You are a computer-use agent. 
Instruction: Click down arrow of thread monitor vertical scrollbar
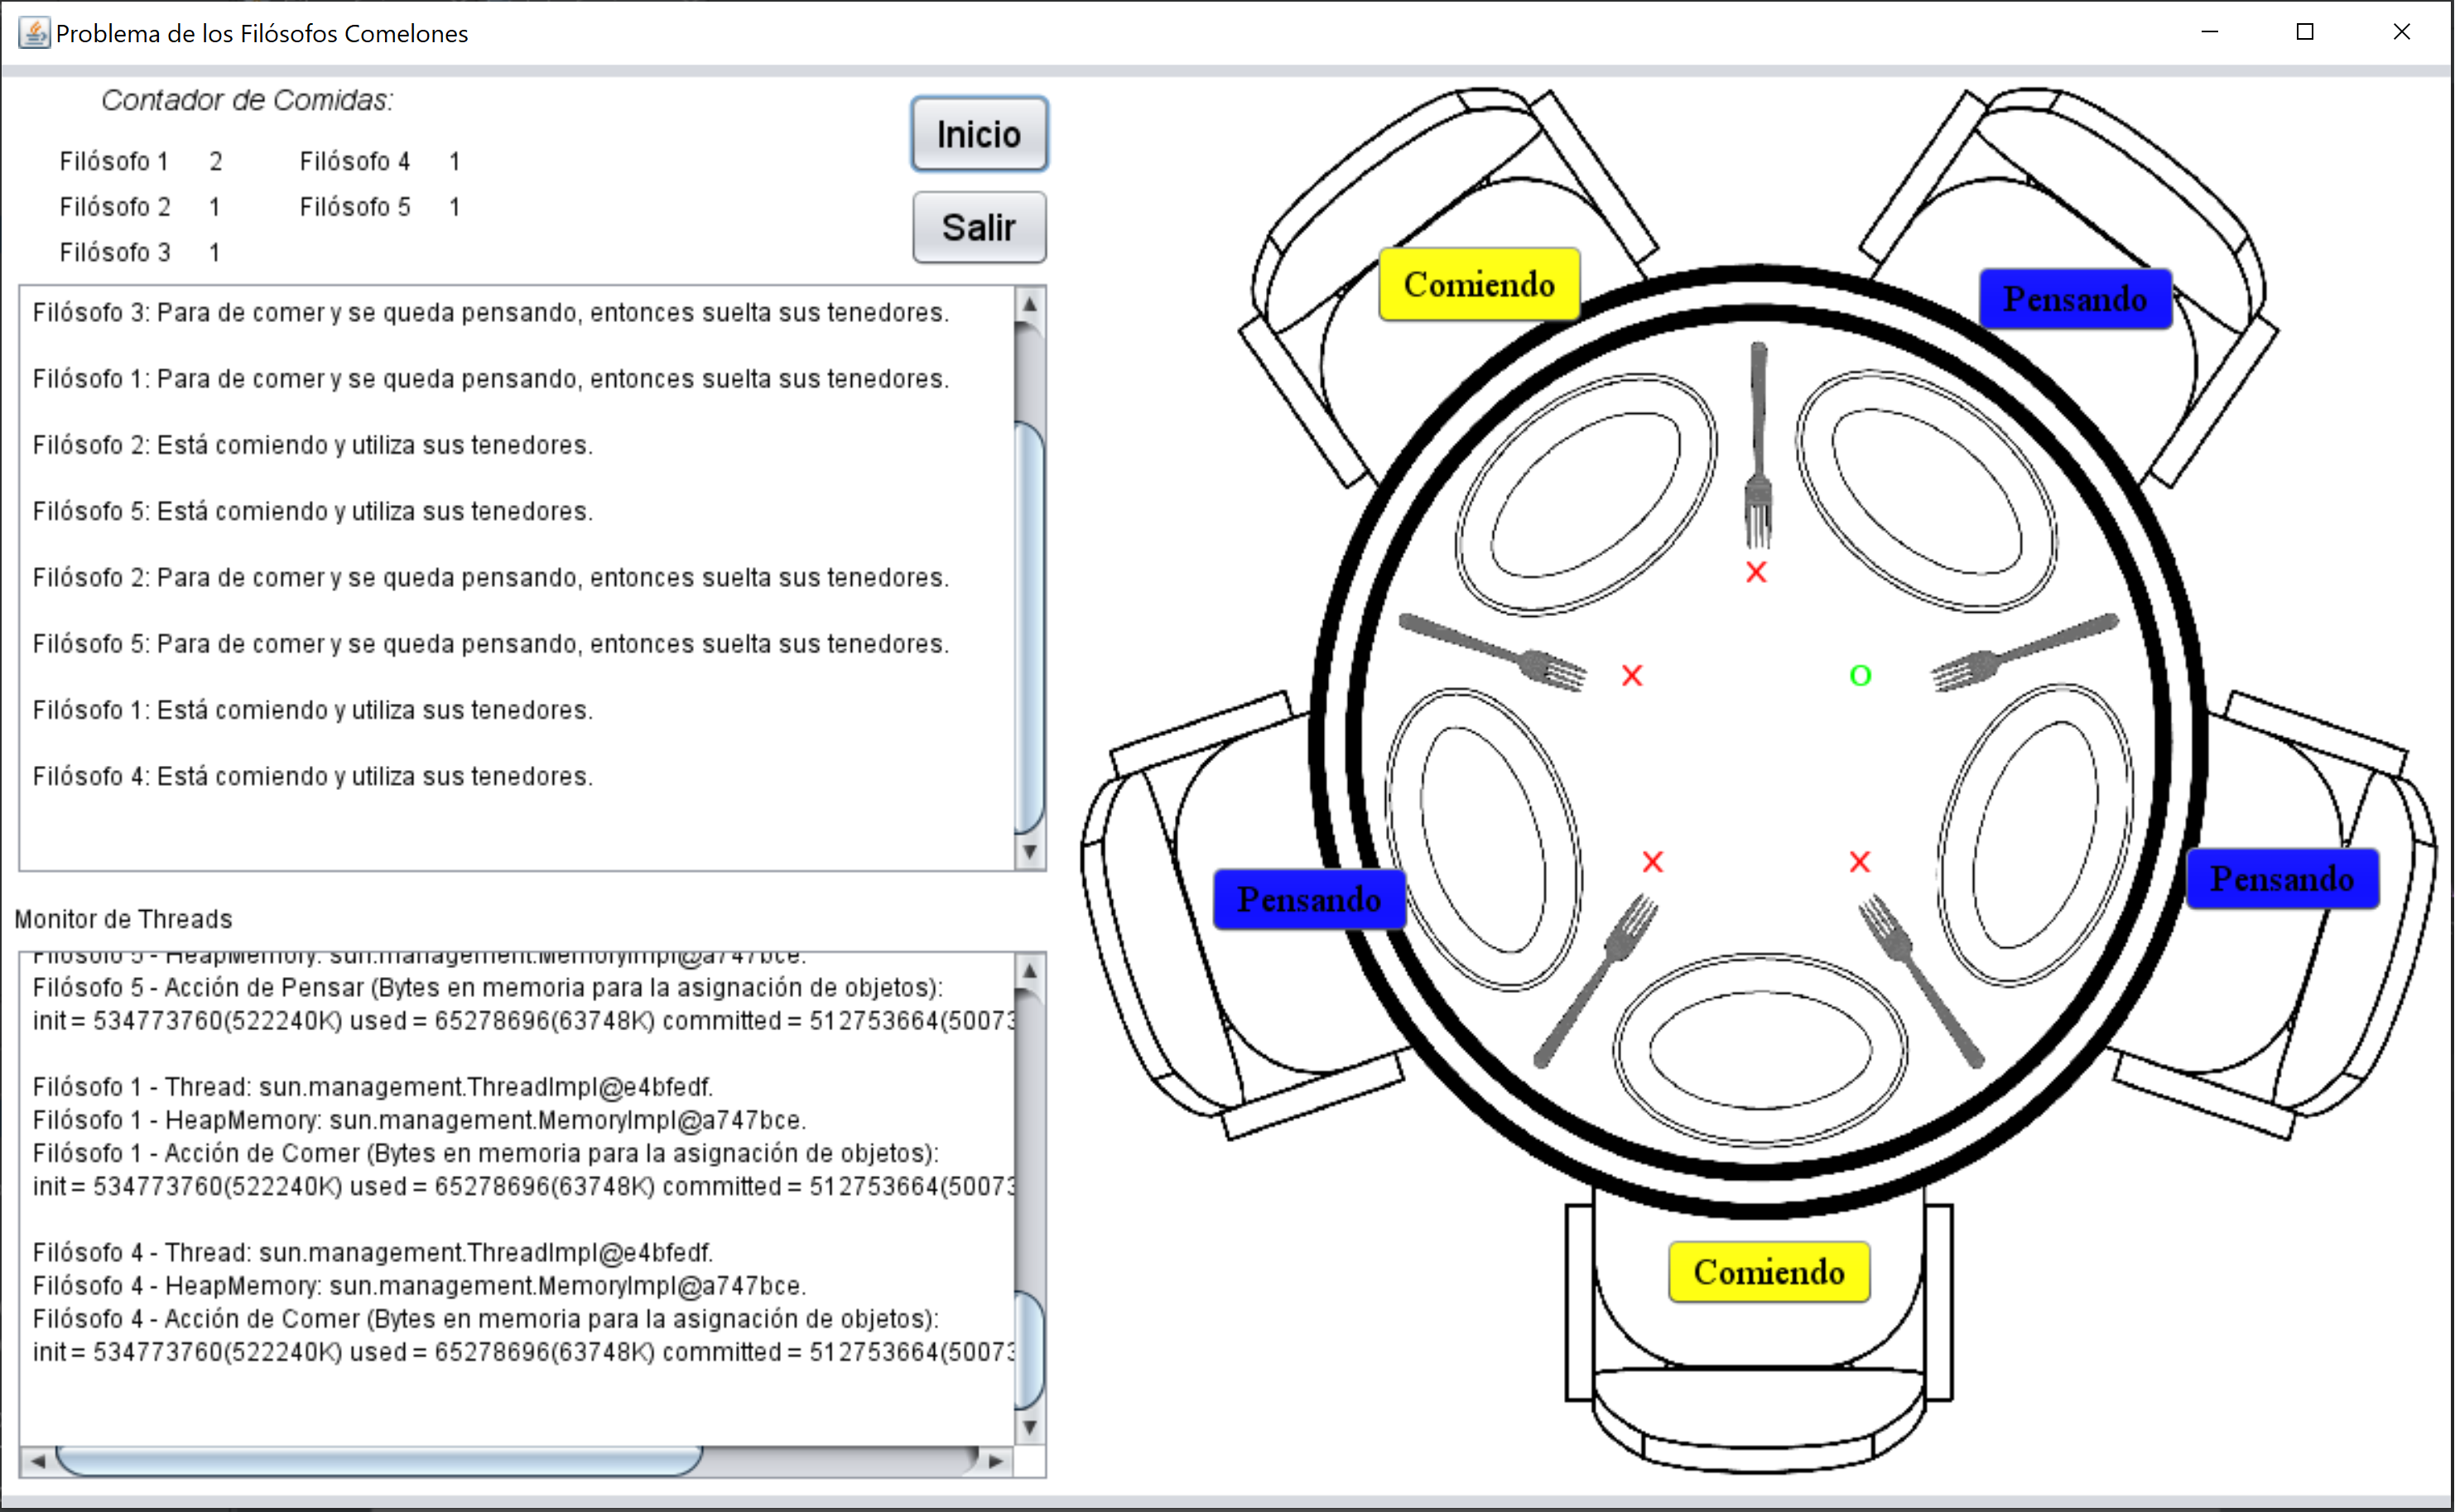(x=1029, y=1427)
